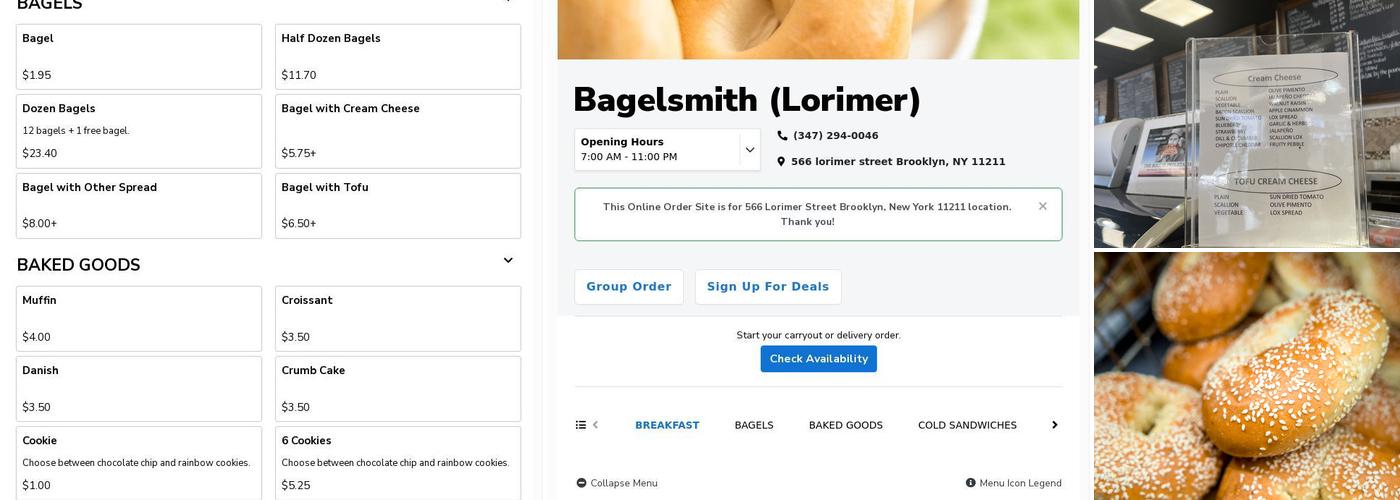Click the phone icon beside the number
The image size is (1400, 500).
782,136
